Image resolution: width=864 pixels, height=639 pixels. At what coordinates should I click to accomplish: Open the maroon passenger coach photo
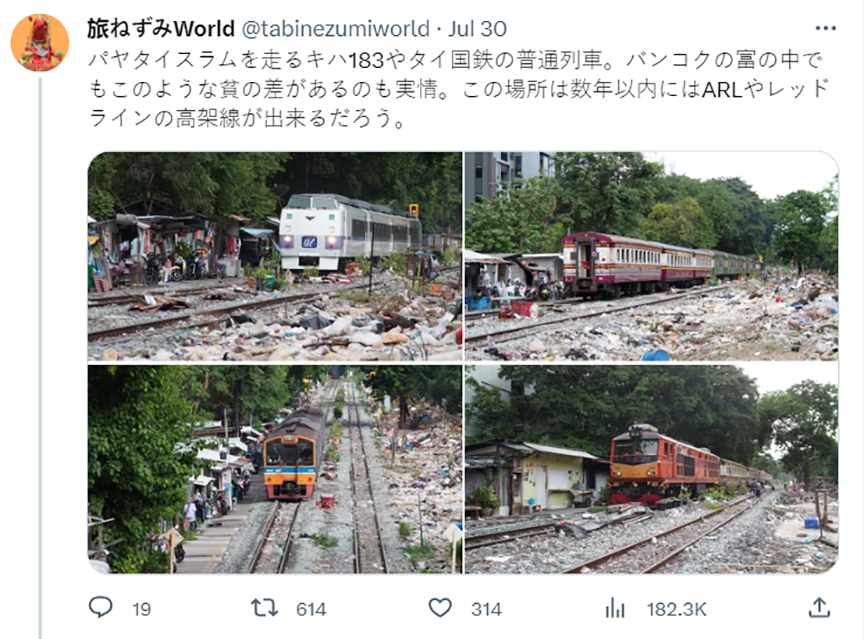(x=651, y=256)
